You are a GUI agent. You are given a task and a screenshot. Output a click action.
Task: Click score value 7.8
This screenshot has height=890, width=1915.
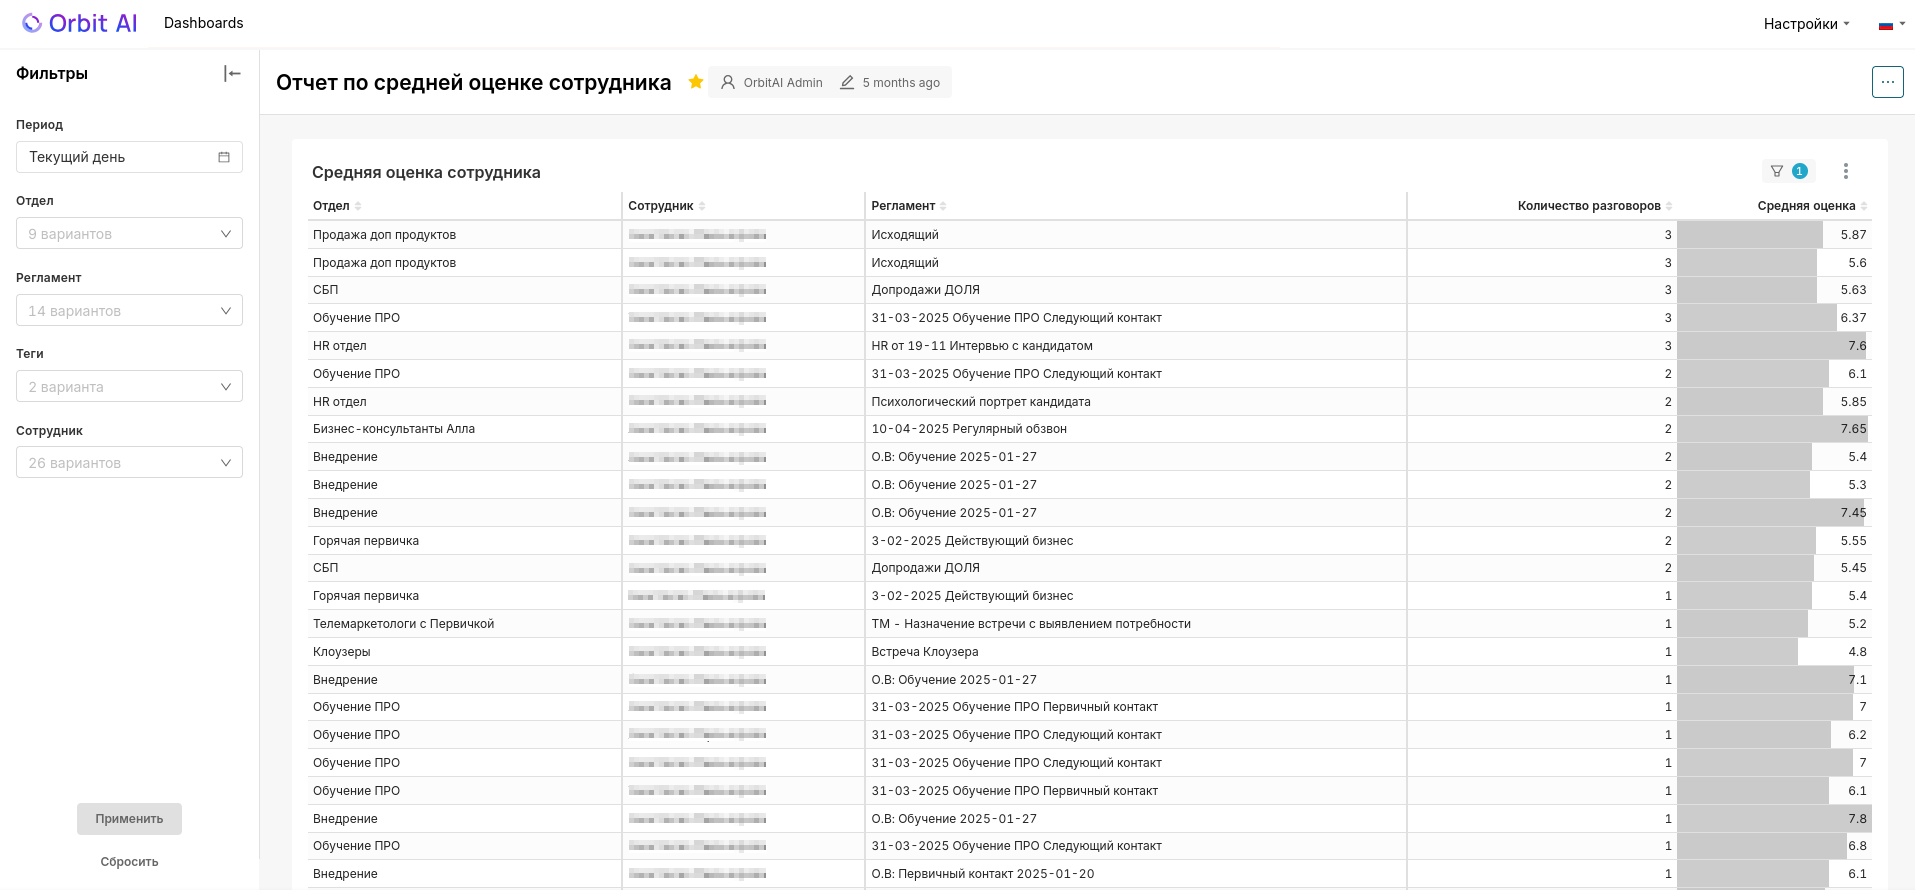coord(1857,819)
